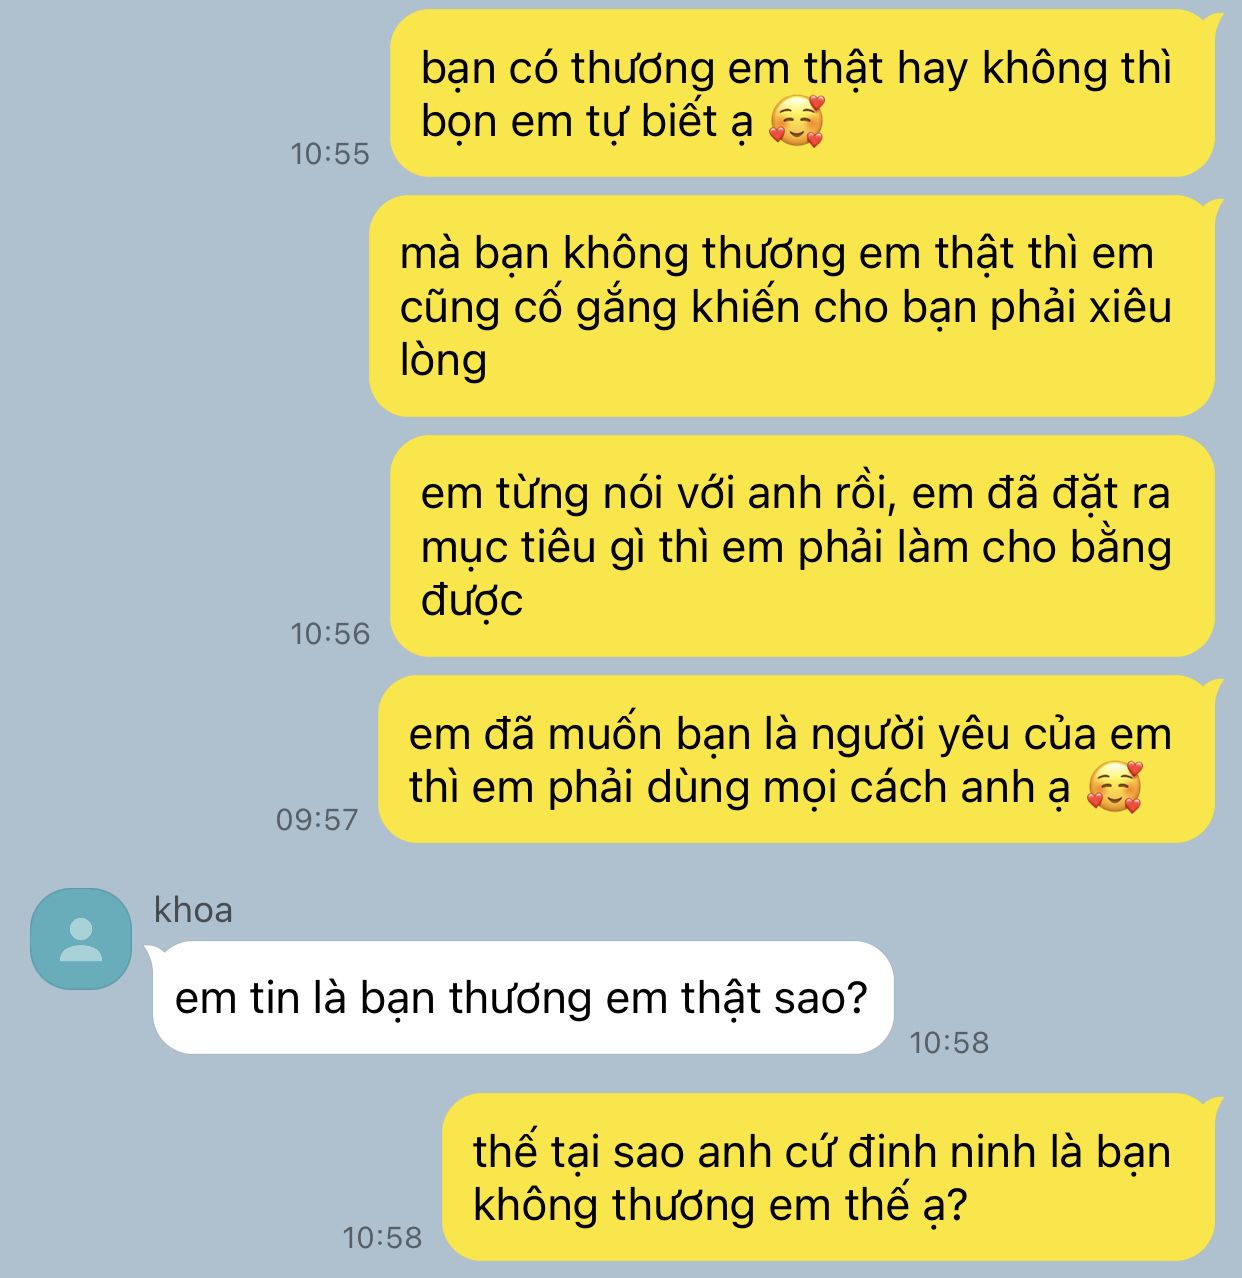This screenshot has width=1242, height=1278.
Task: Tap the smiling hearts emoji in first message
Action: [796, 122]
